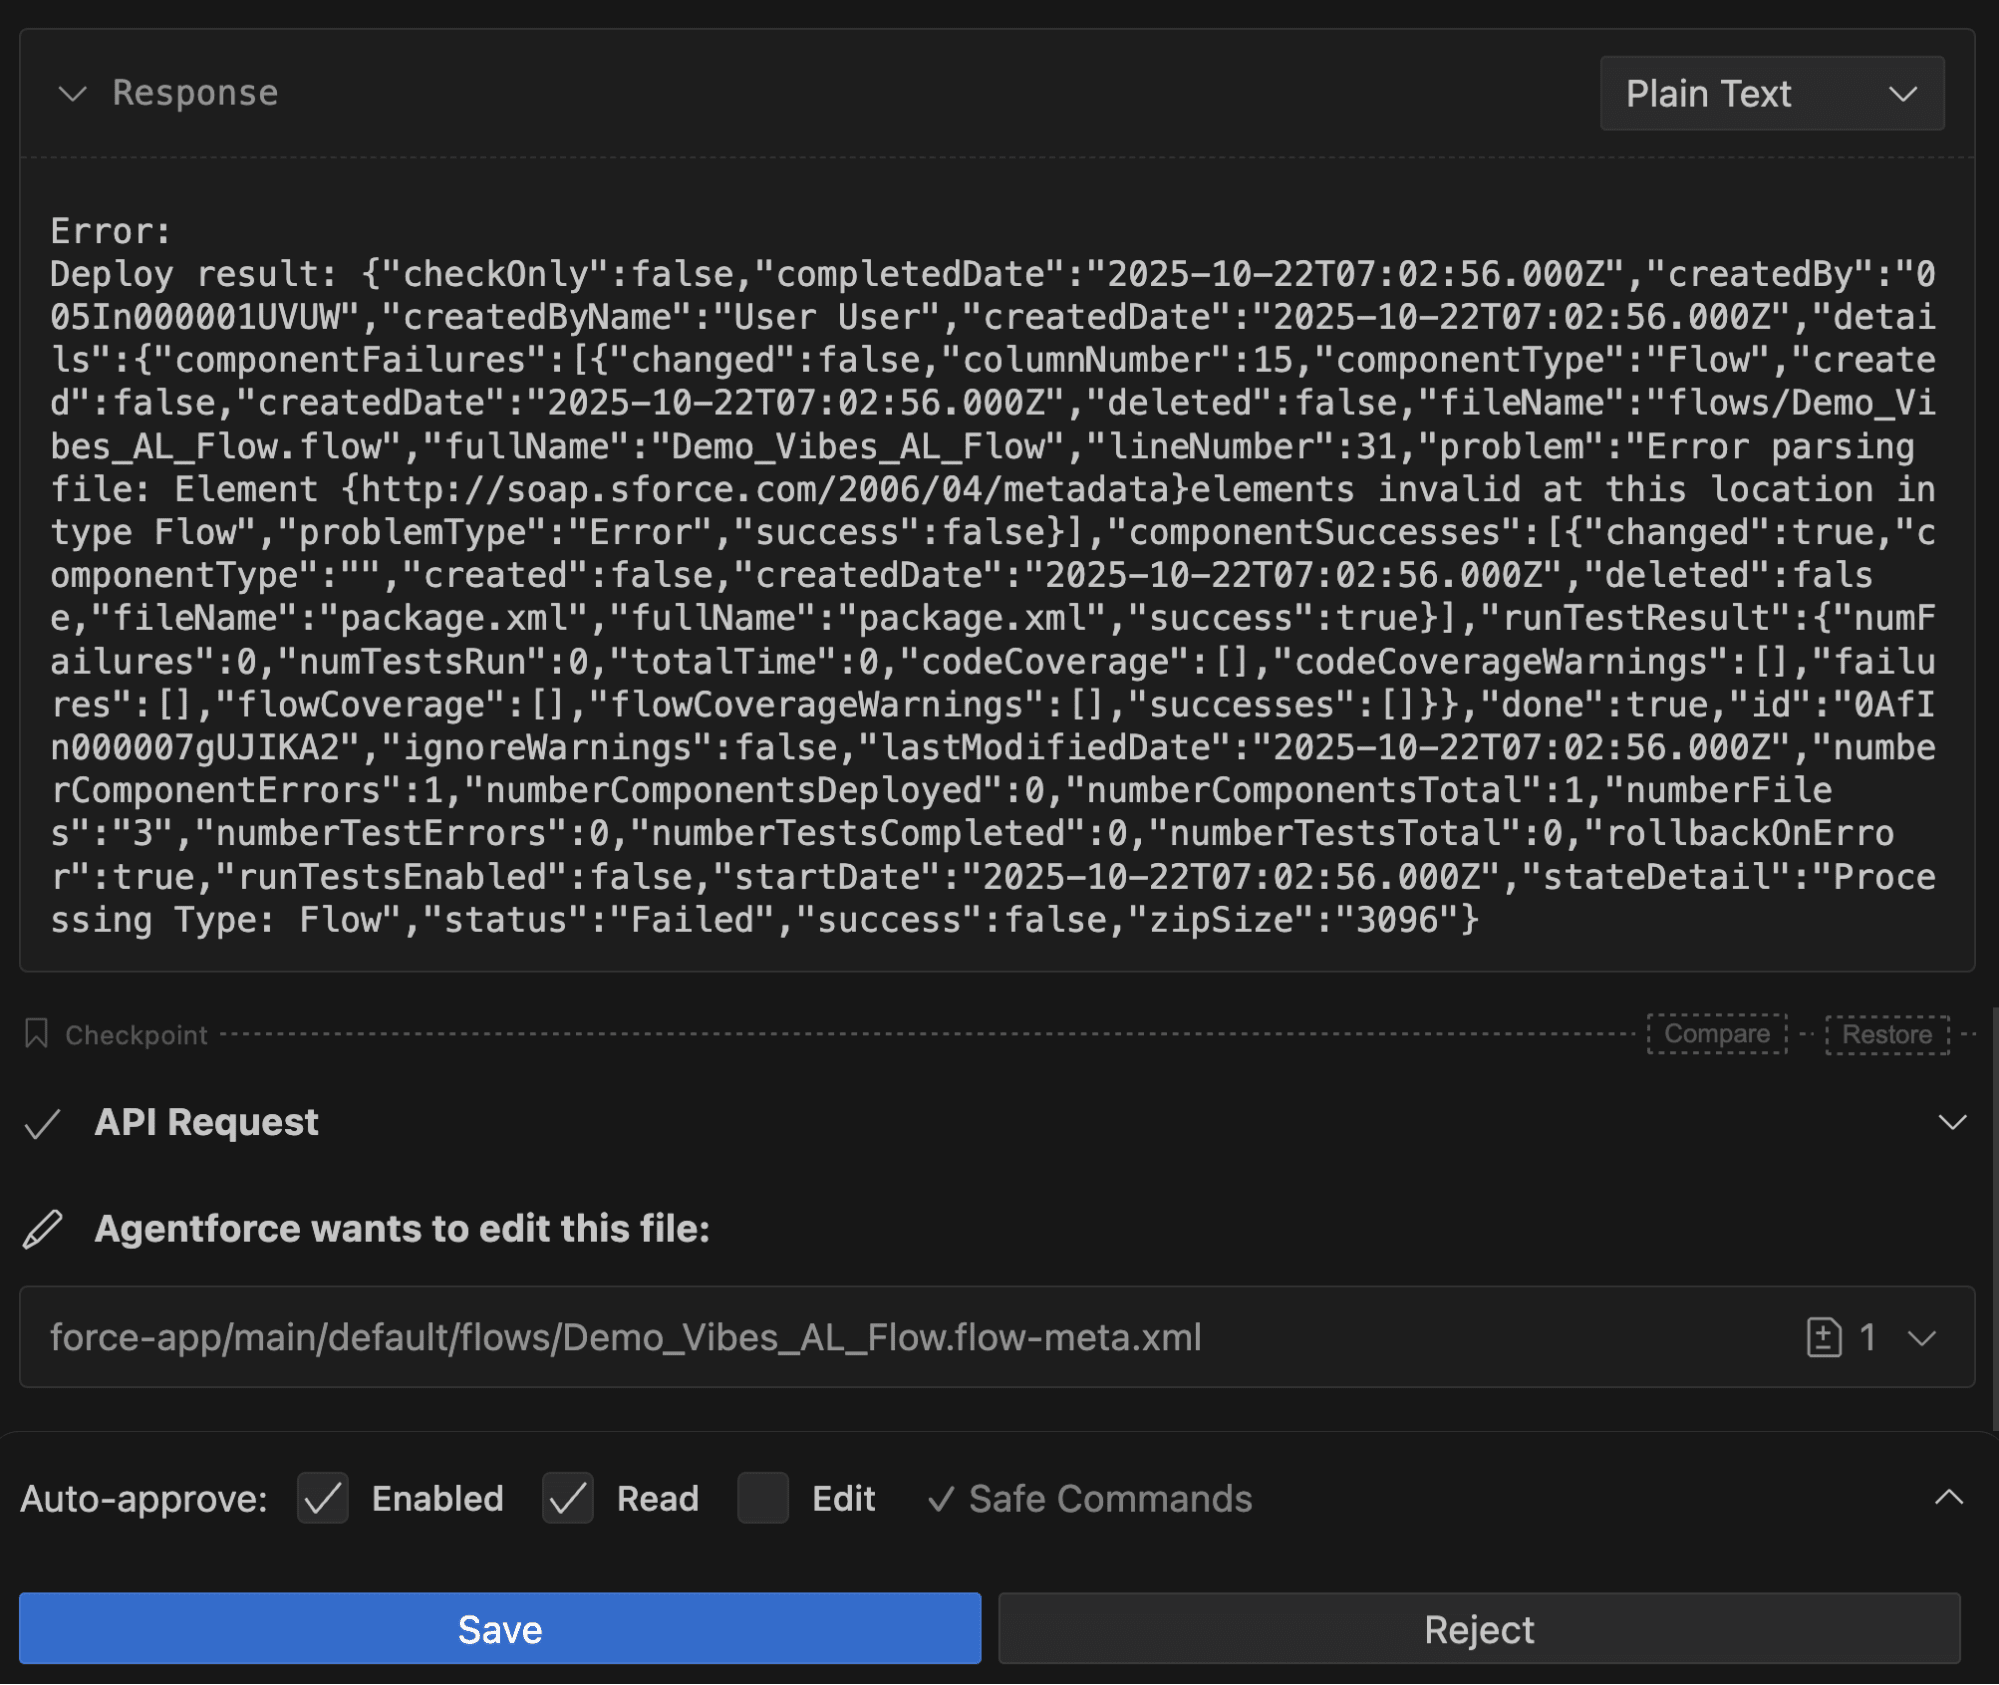Viewport: 1999px width, 1685px height.
Task: Click the Checkpoint bookmark icon
Action: pyautogui.click(x=37, y=1033)
